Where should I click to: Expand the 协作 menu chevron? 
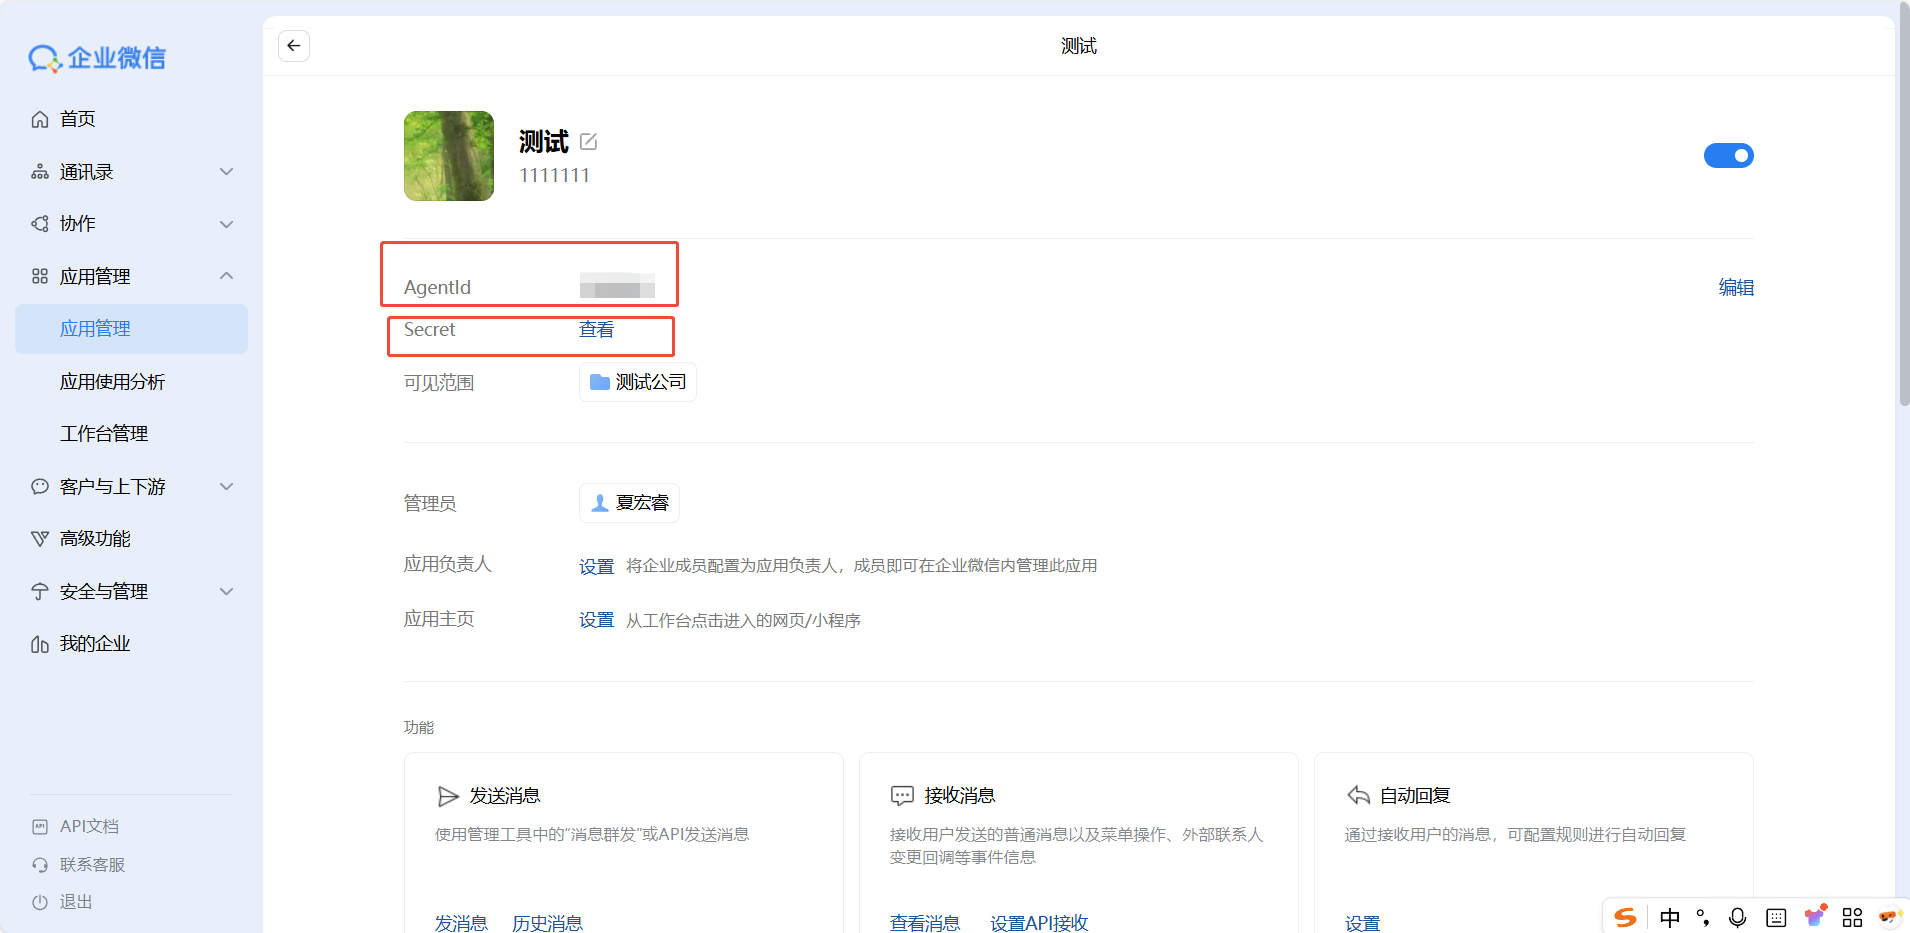pos(227,224)
